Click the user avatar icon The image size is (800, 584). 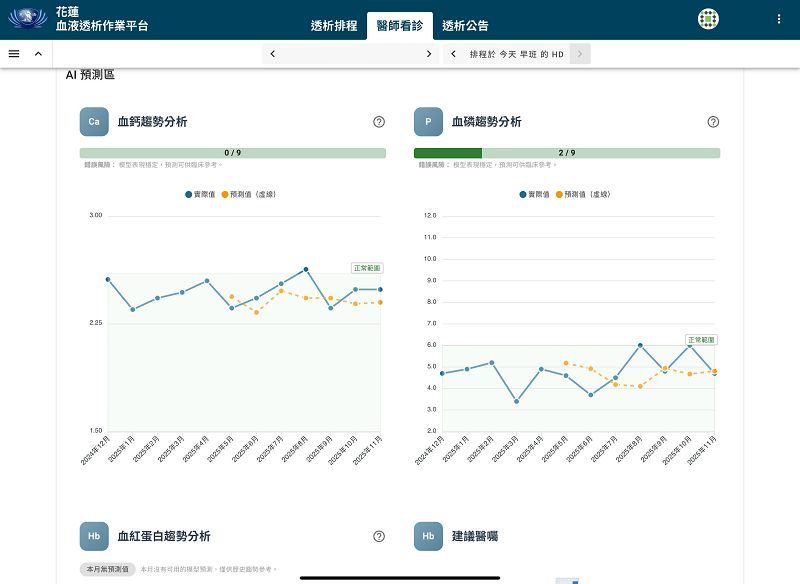click(x=708, y=19)
